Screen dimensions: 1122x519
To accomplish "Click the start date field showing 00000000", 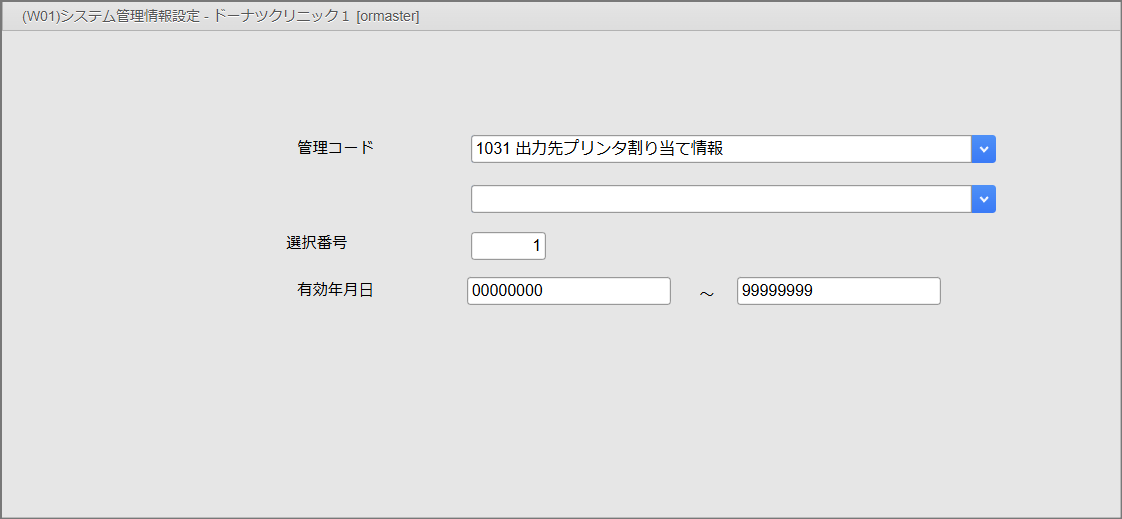I will (568, 291).
